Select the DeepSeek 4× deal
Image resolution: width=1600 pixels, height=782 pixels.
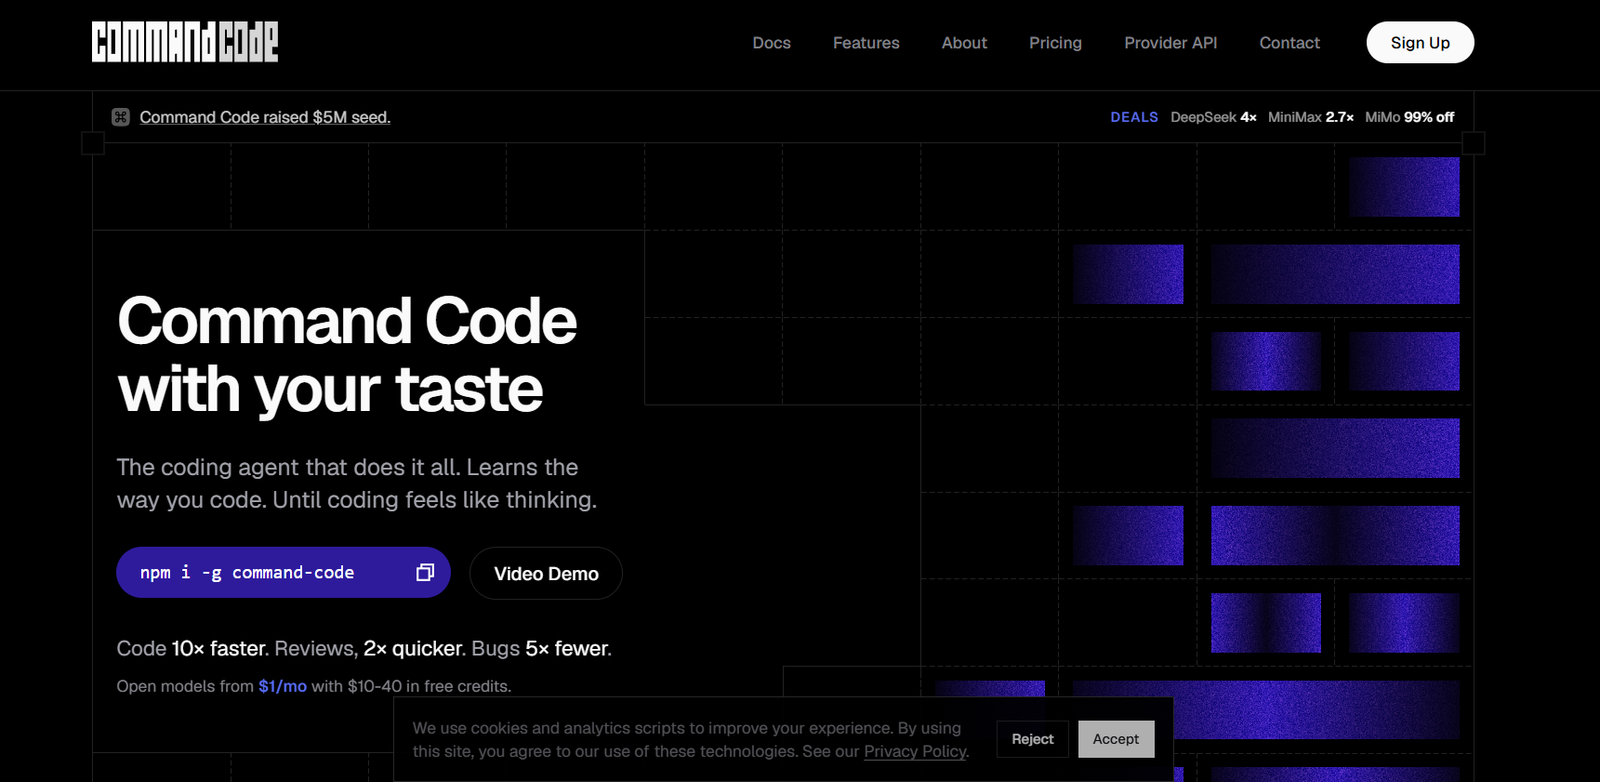pyautogui.click(x=1213, y=117)
